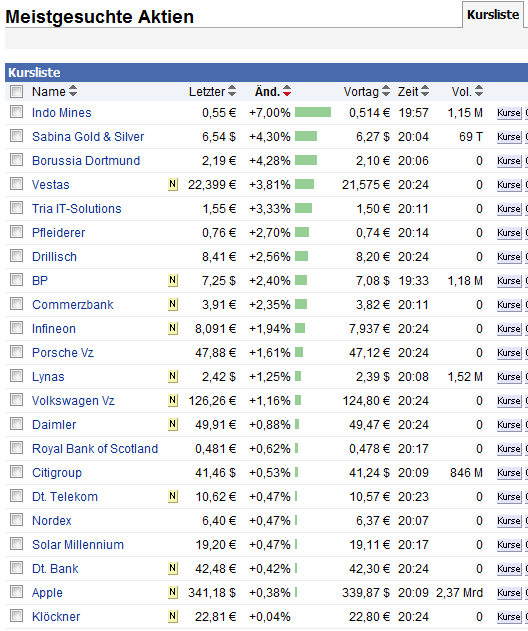The height and width of the screenshot is (631, 528).
Task: Sort by the Vol. column arrows
Action: (478, 91)
